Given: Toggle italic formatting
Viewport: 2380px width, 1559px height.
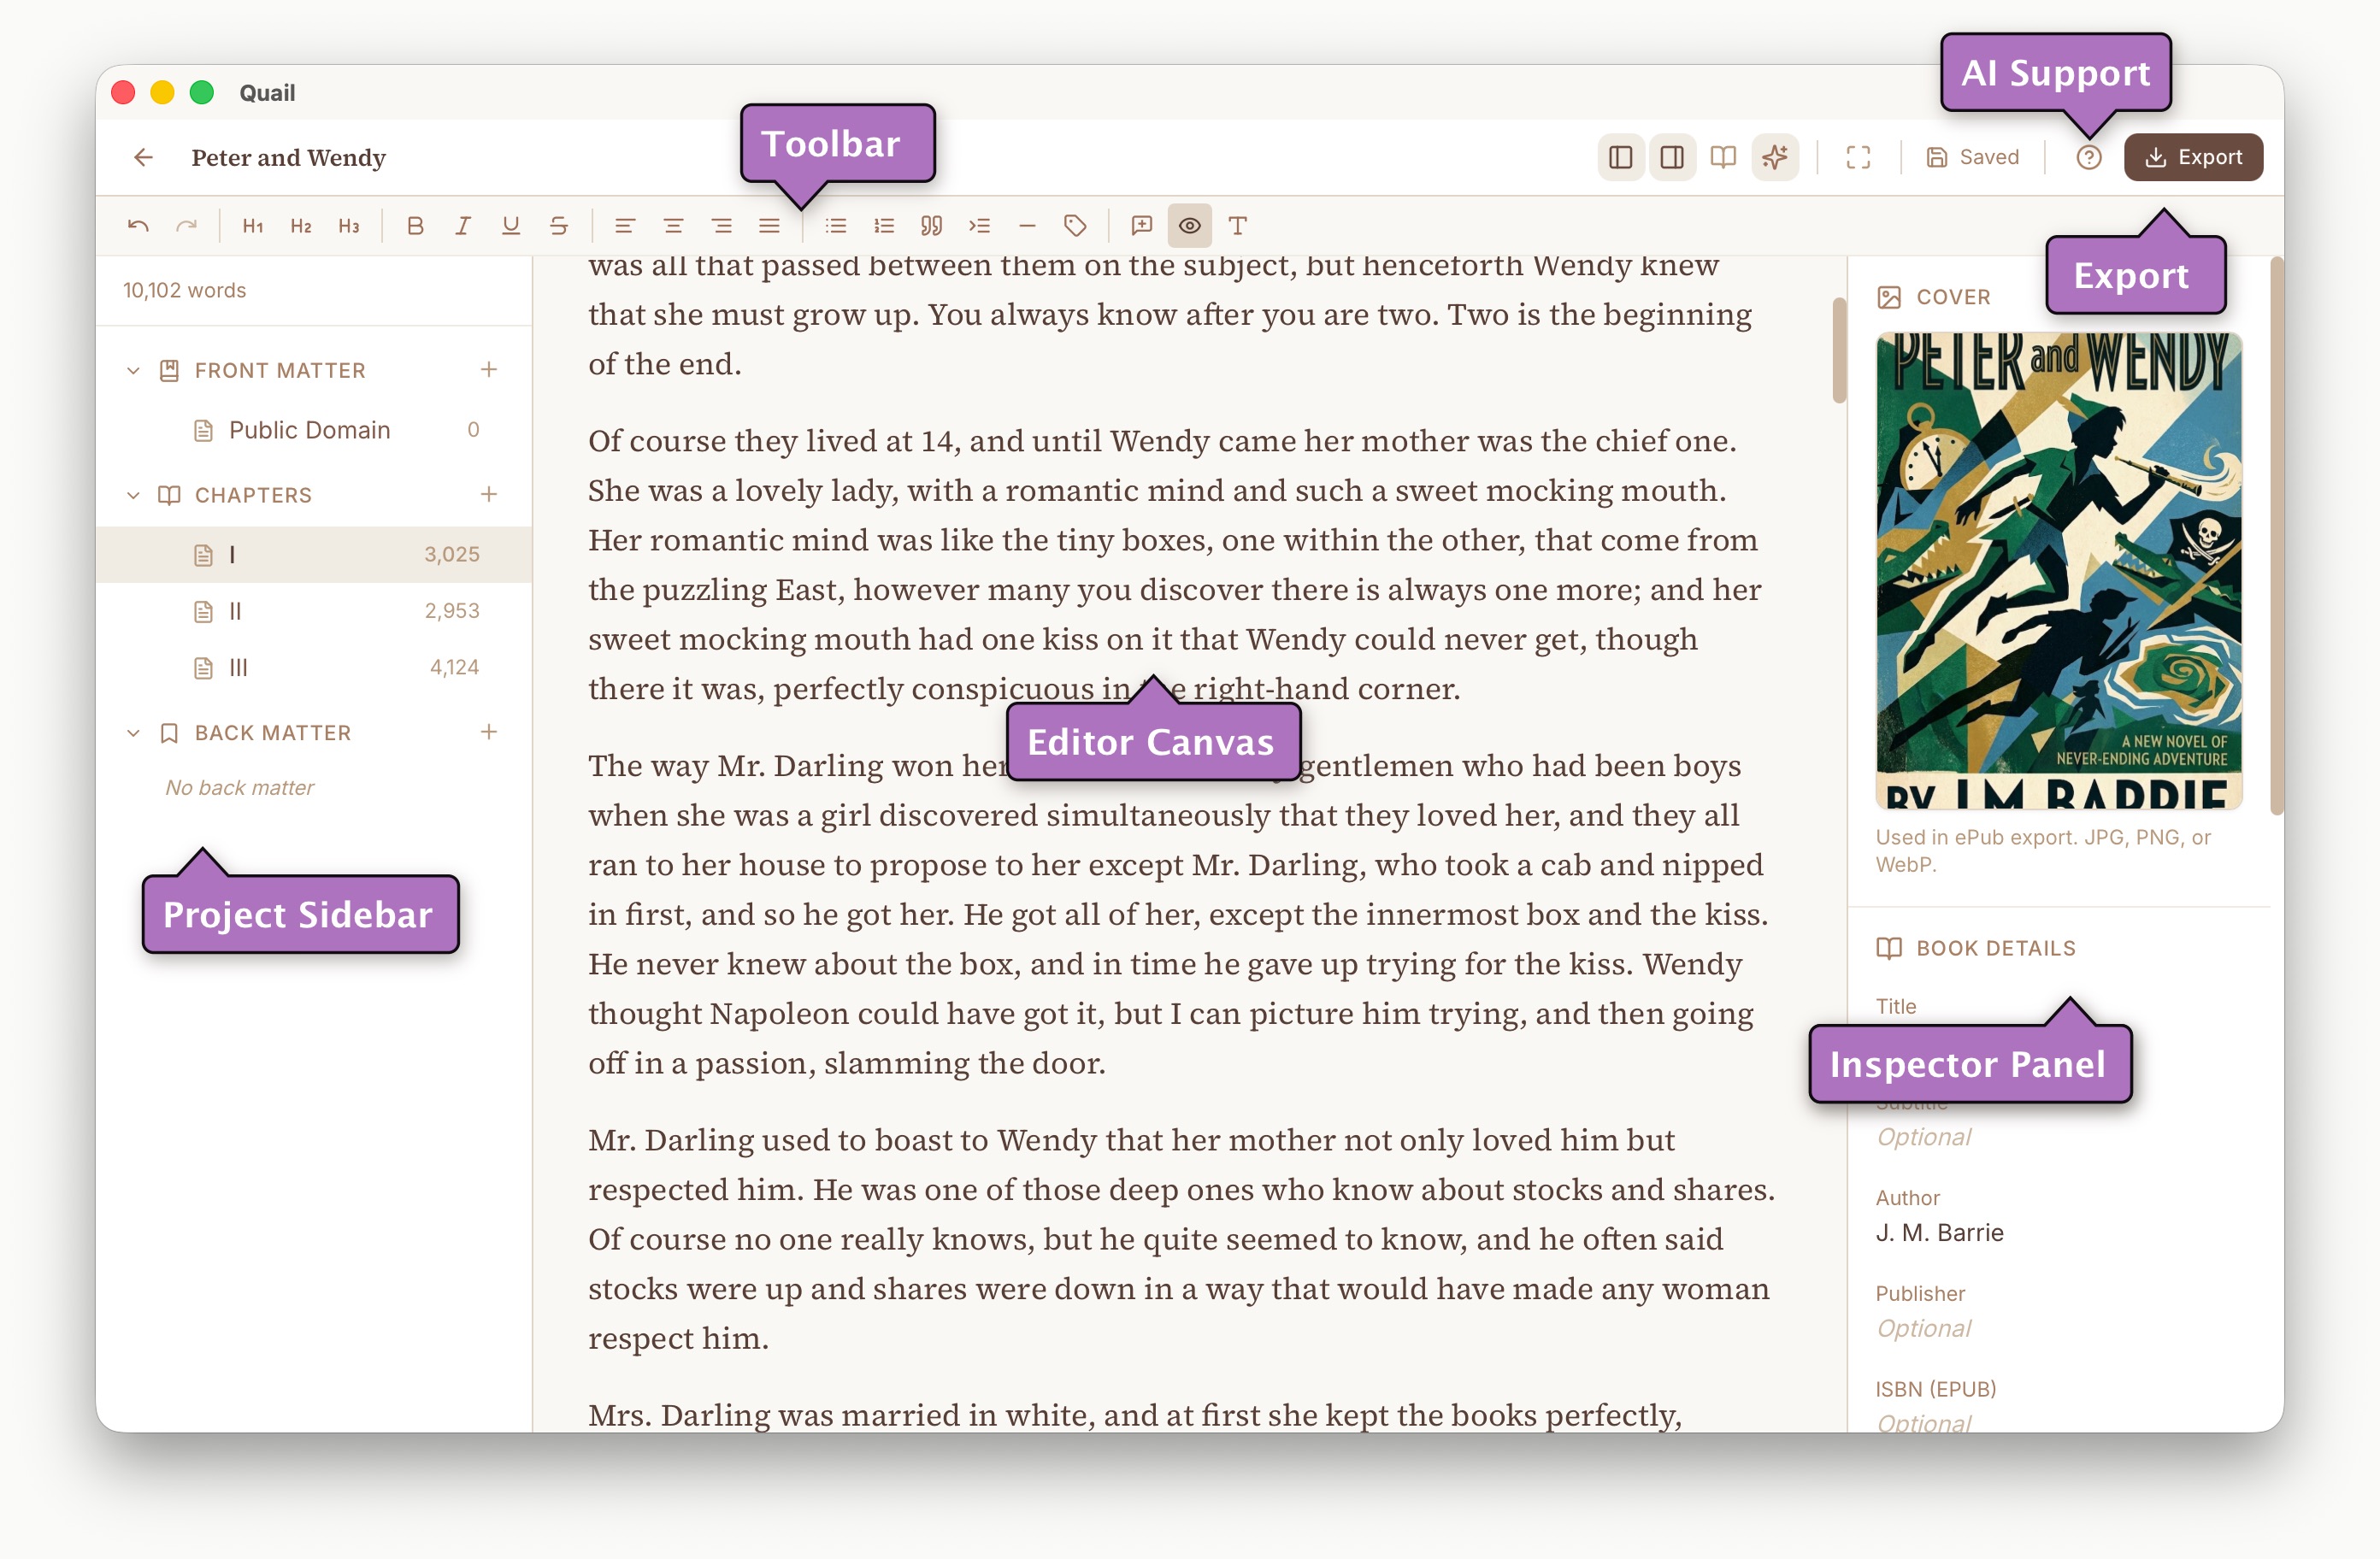Looking at the screenshot, I should pos(463,226).
